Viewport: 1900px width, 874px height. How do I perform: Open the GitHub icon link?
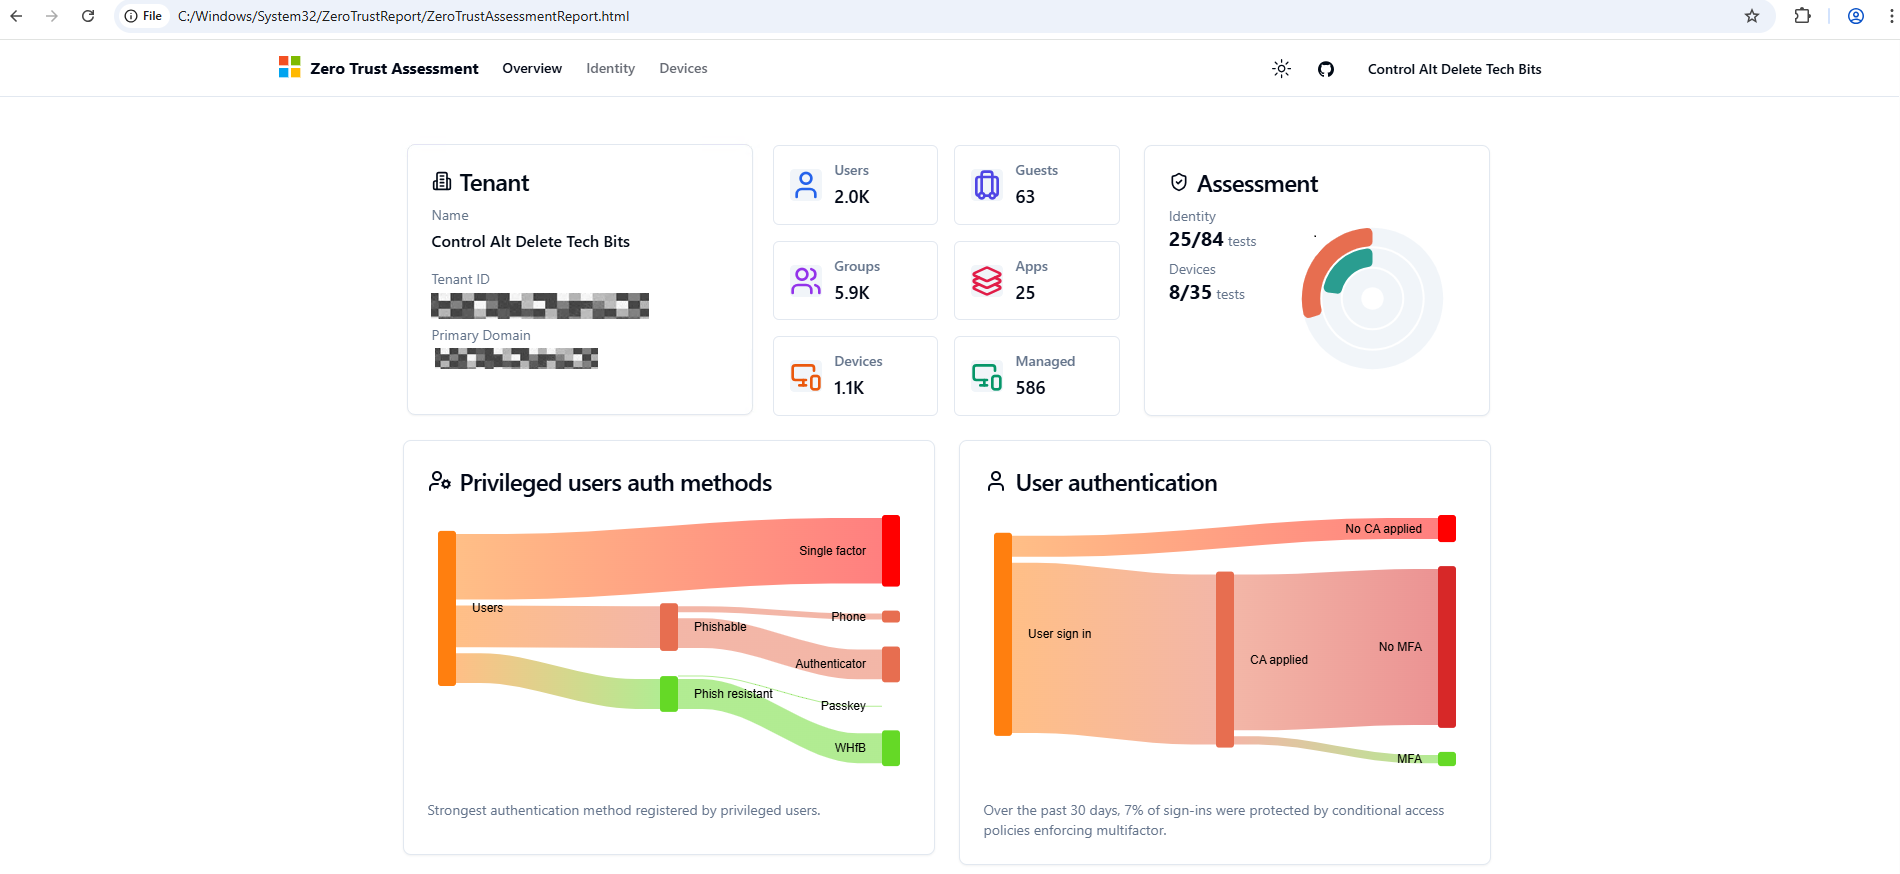[1326, 69]
